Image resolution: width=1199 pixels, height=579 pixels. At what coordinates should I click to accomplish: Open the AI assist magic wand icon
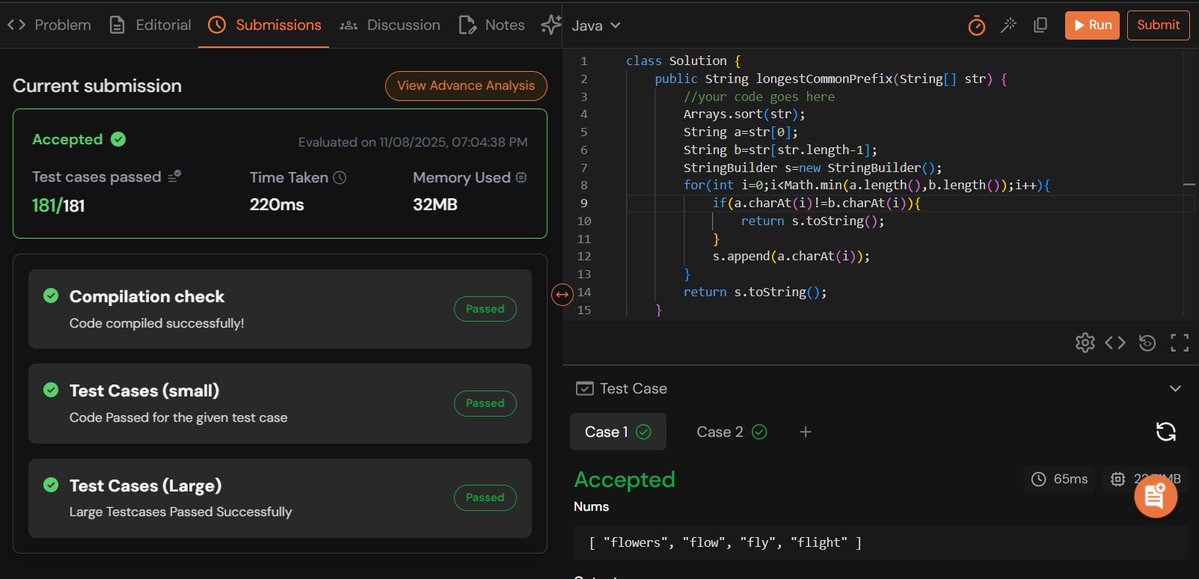1009,25
